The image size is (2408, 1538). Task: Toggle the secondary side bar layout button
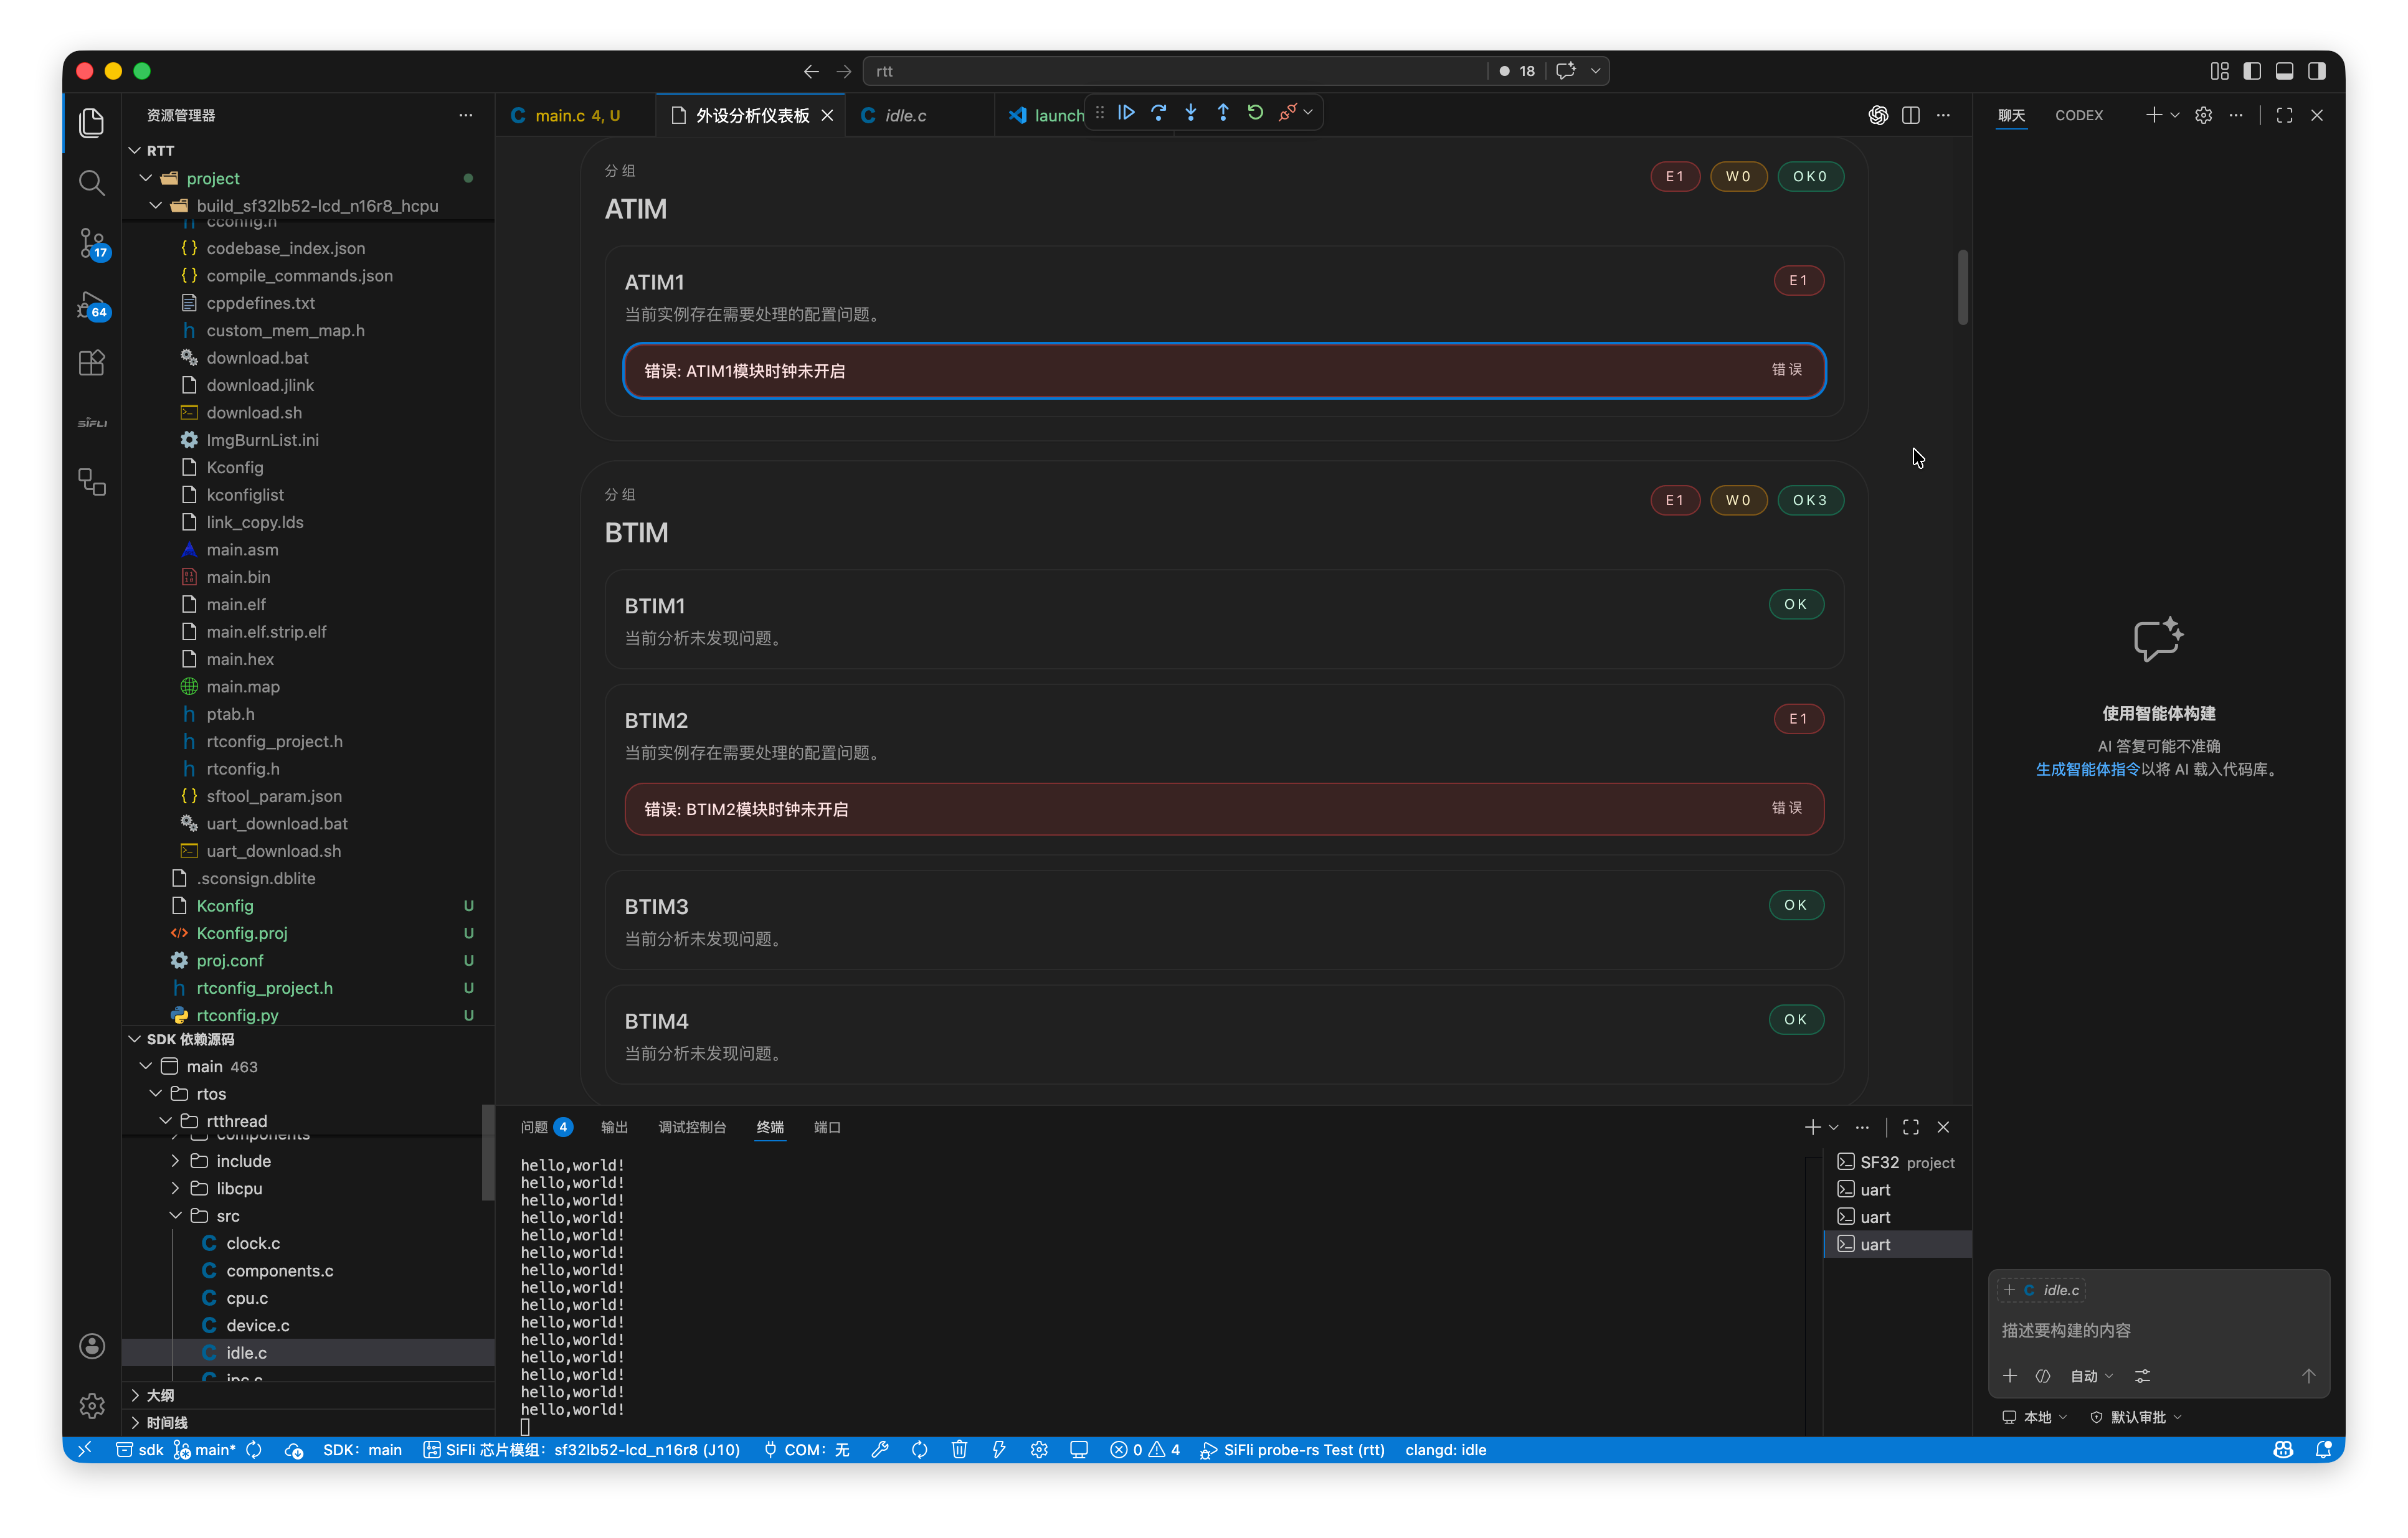pyautogui.click(x=2316, y=71)
